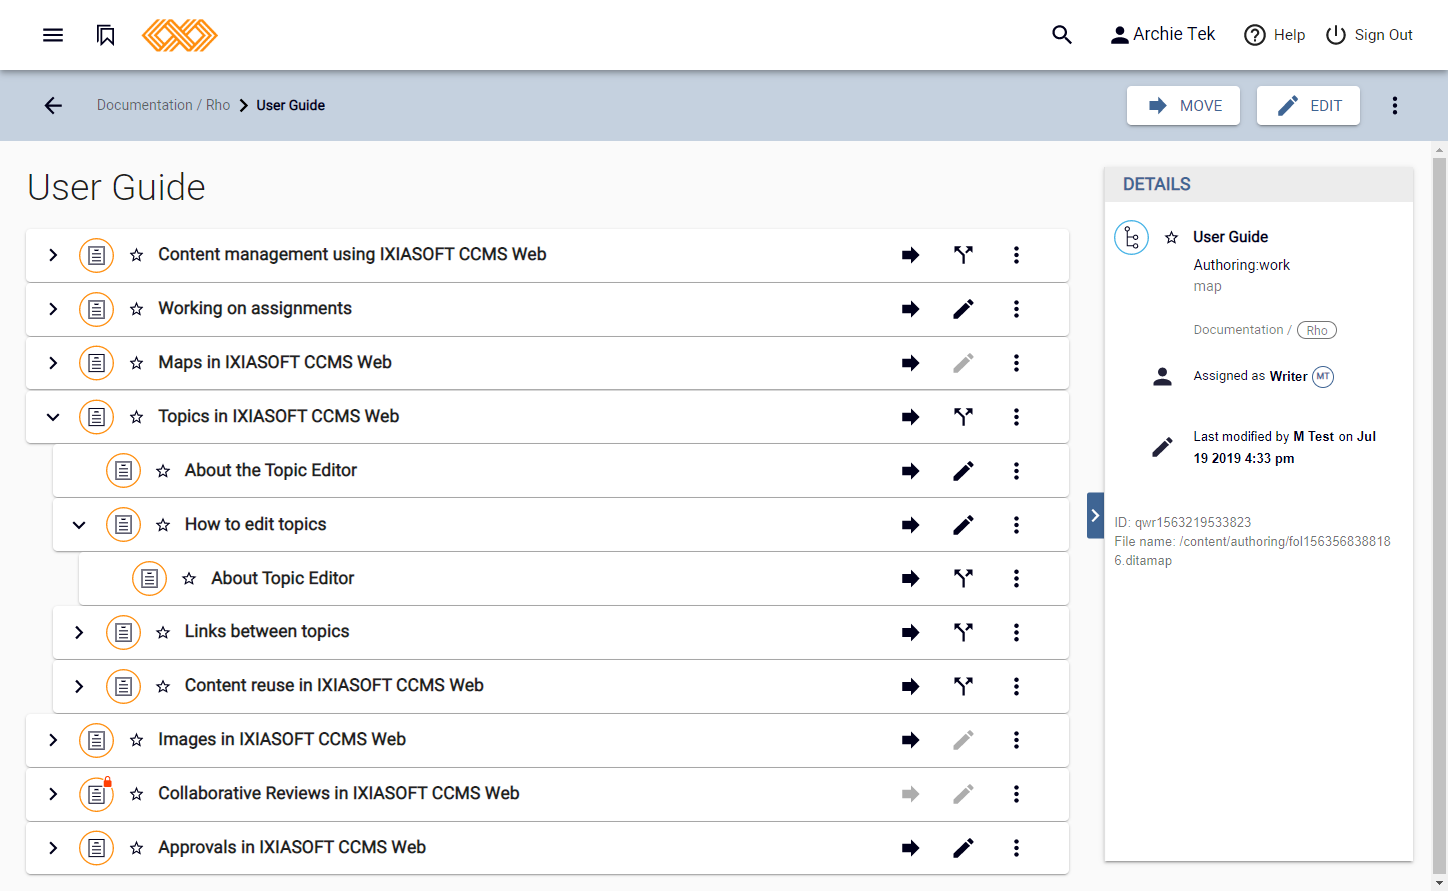This screenshot has width=1448, height=891.
Task: More options for Approvals row
Action: click(x=1016, y=848)
